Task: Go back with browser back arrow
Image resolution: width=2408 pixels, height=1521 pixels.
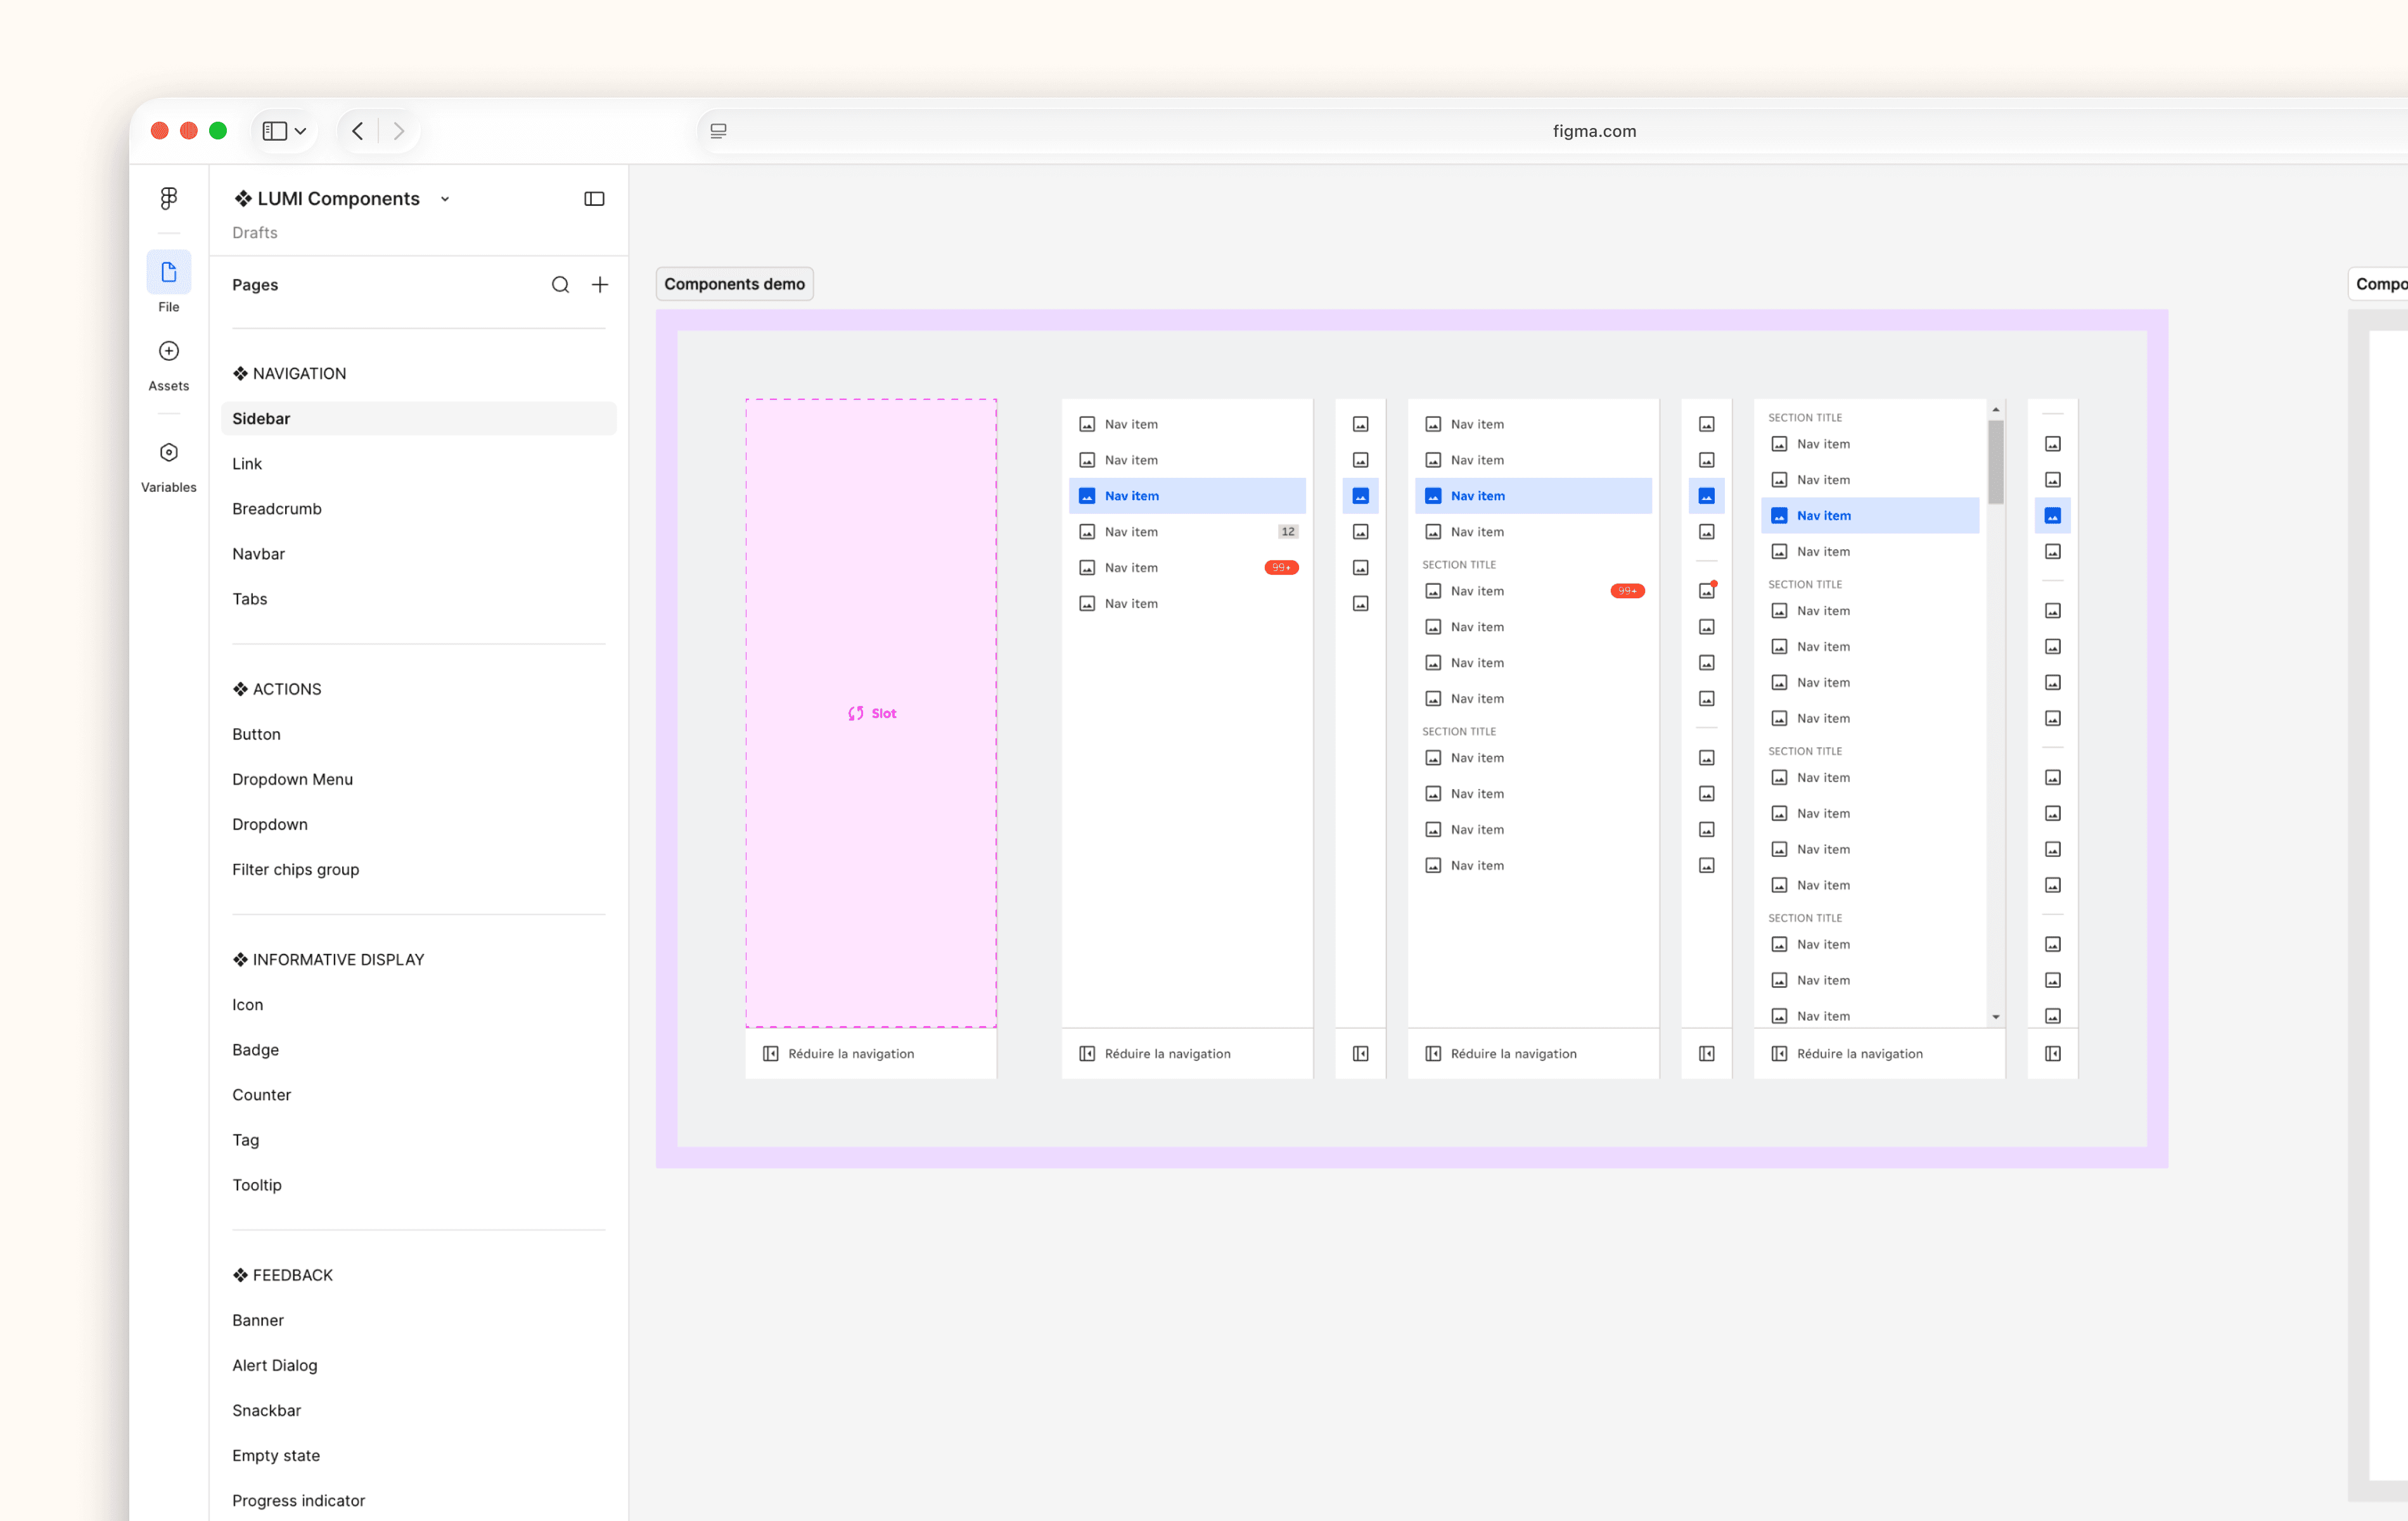Action: point(358,131)
